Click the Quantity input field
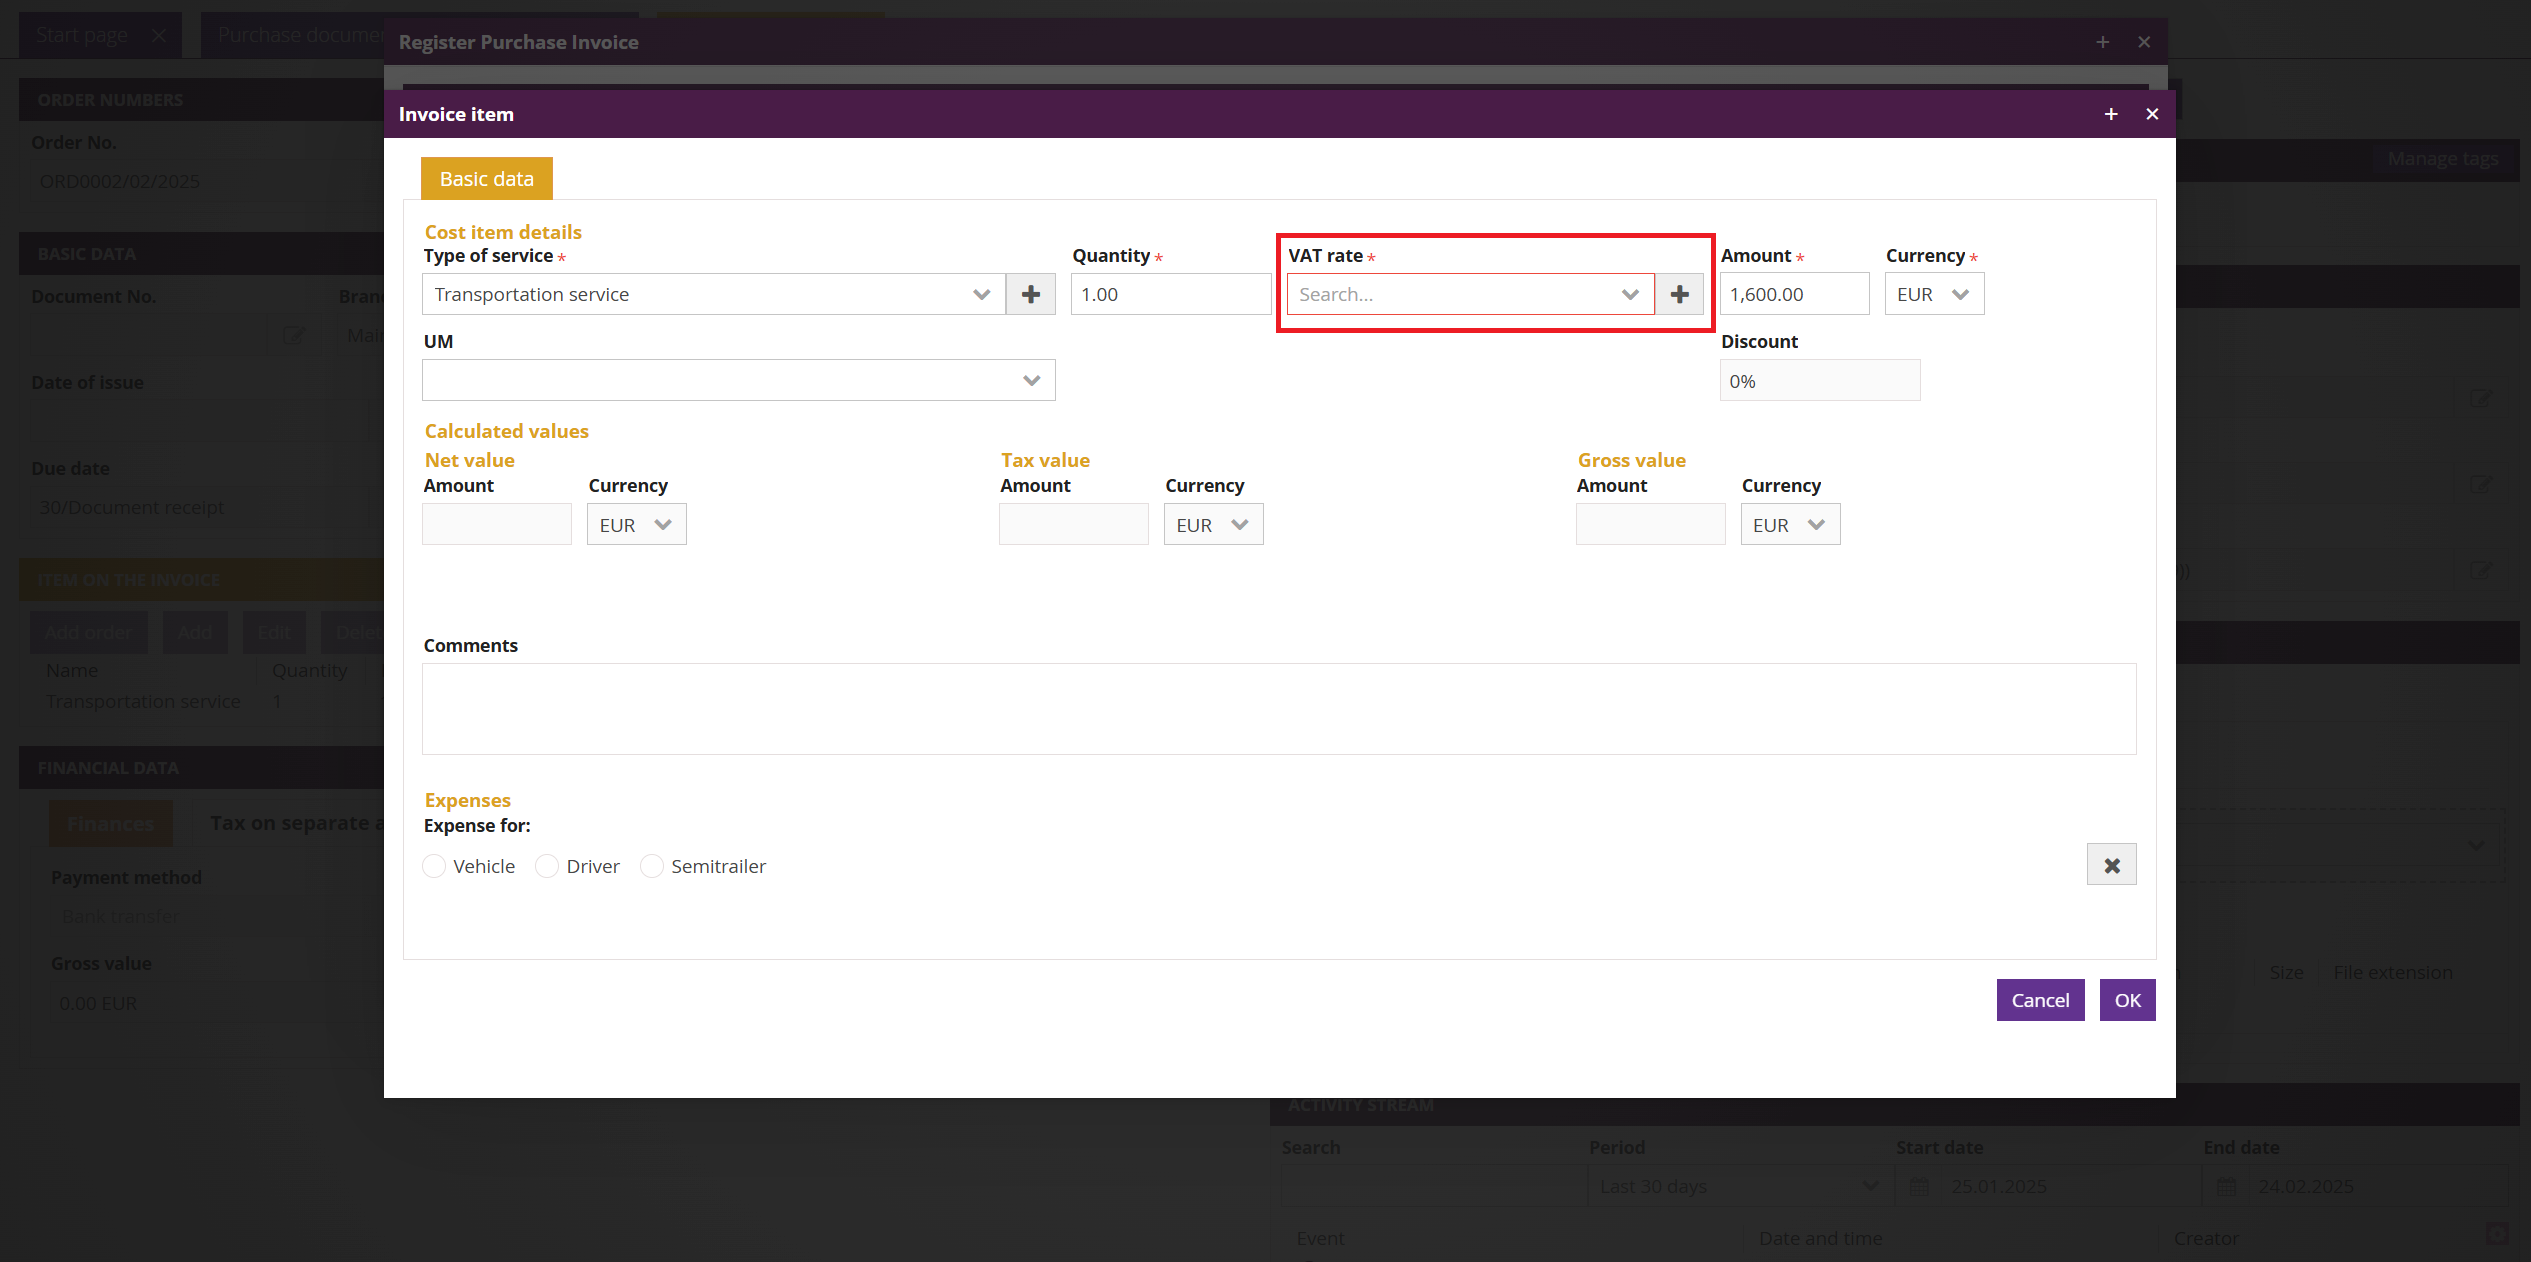This screenshot has width=2531, height=1262. [1170, 294]
